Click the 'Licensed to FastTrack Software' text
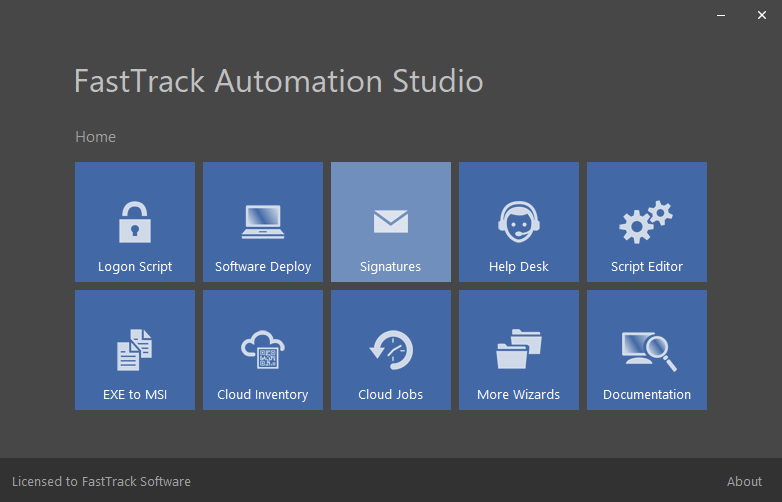The image size is (782, 502). tap(101, 481)
